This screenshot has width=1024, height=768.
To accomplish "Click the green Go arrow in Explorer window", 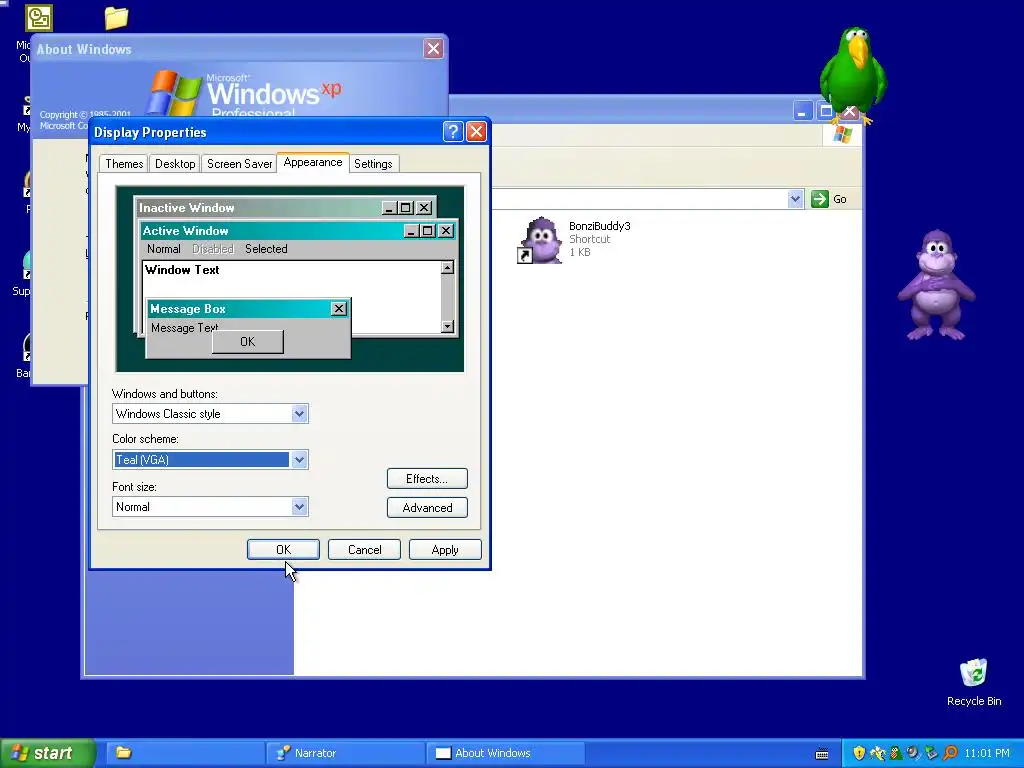I will click(x=819, y=199).
